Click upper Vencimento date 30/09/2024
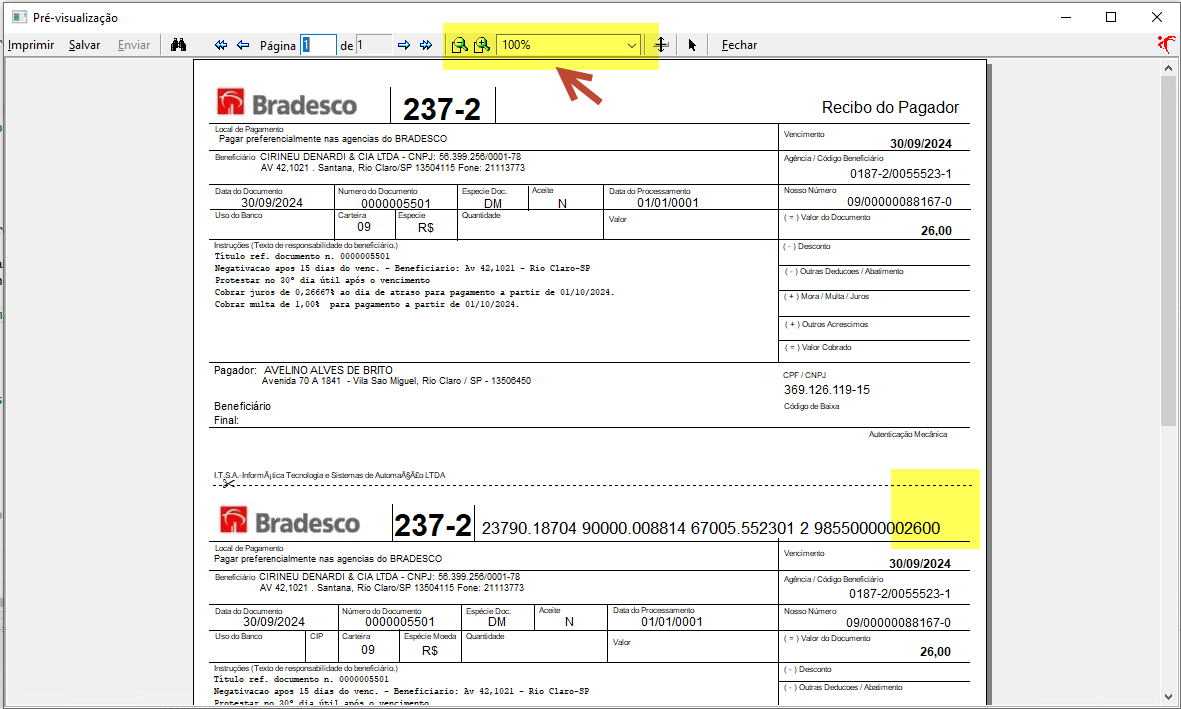Viewport: 1181px width, 709px height. click(920, 144)
